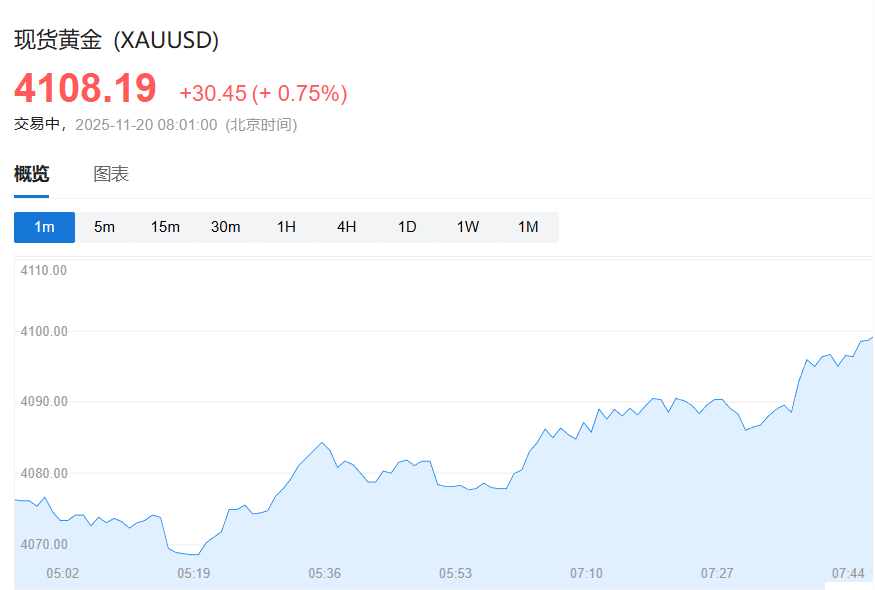Choose the 15m timeframe
This screenshot has width=875, height=590.
[165, 227]
